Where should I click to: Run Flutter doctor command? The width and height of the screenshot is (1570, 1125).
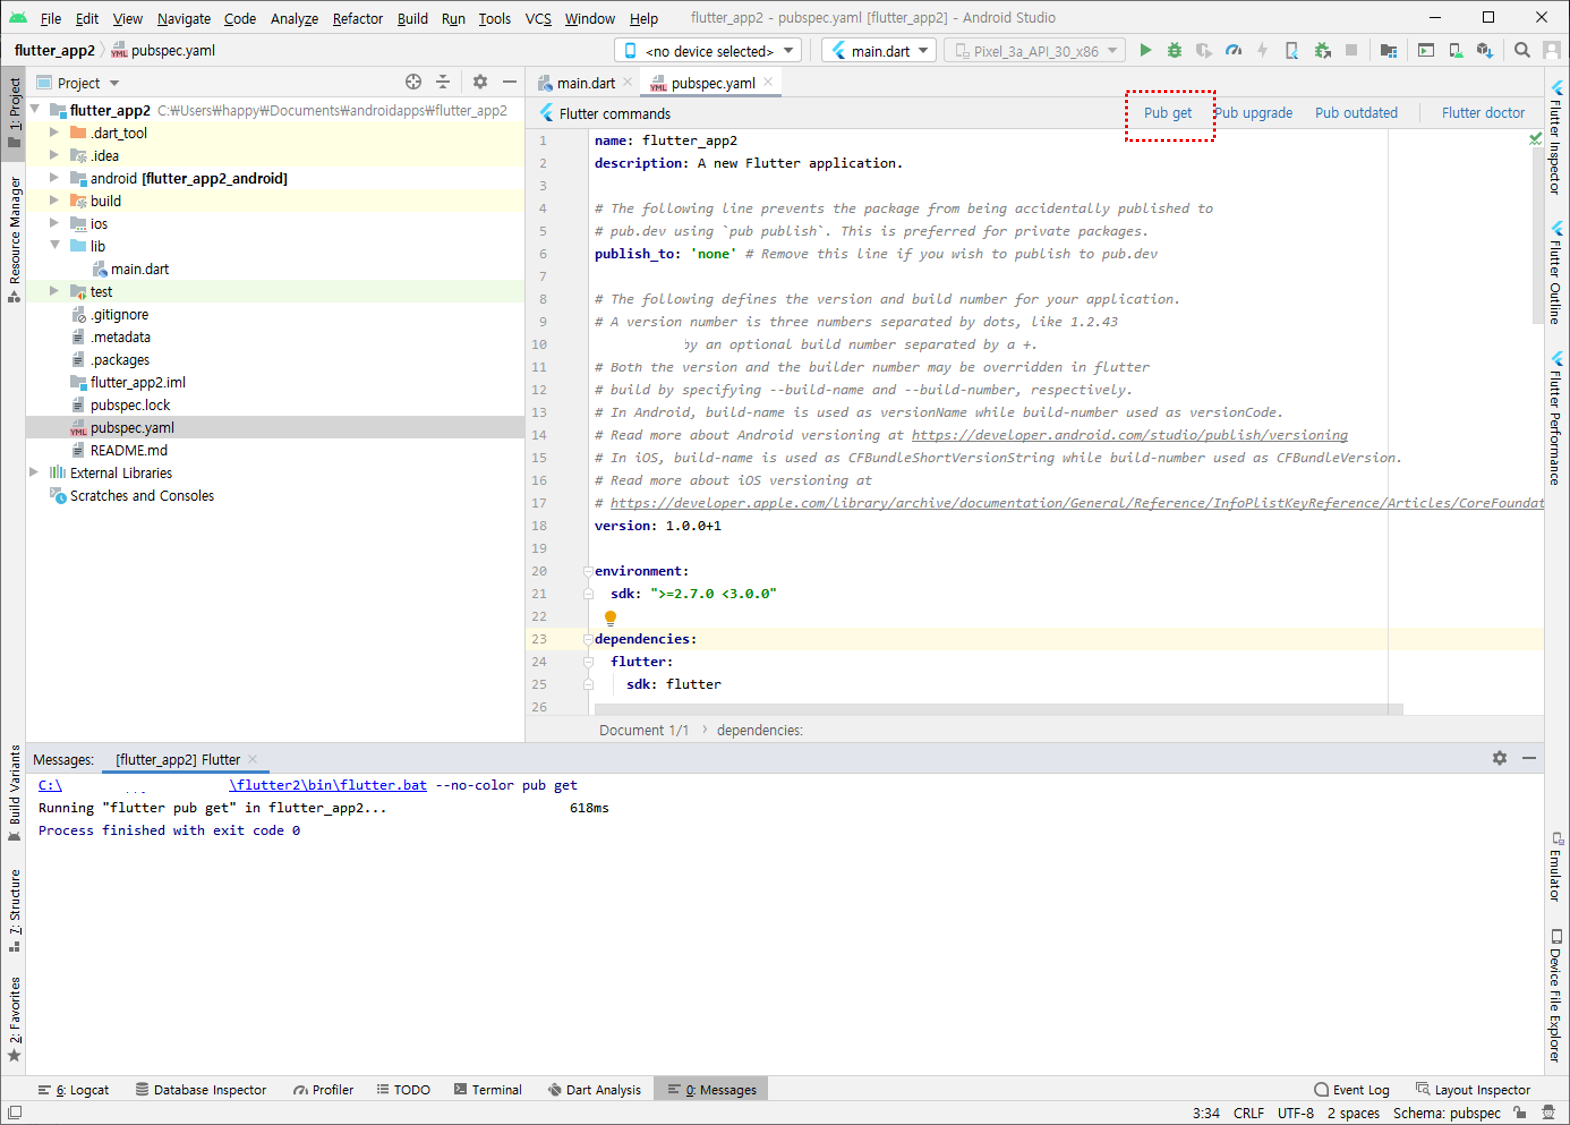point(1483,113)
